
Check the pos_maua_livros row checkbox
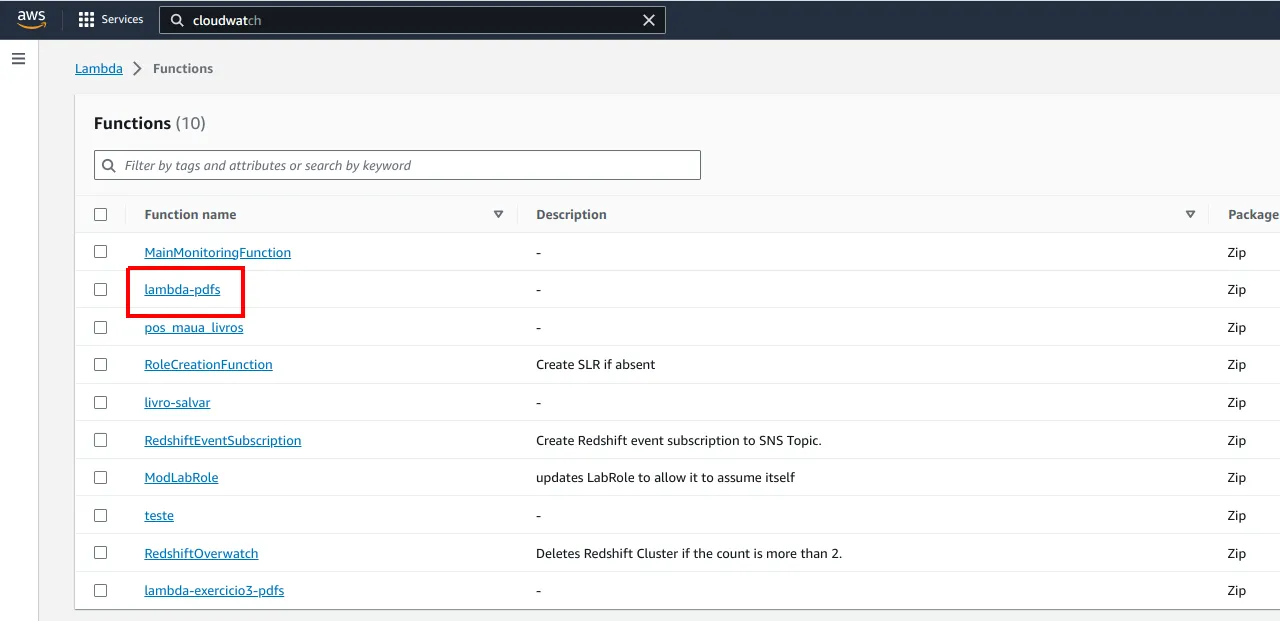tap(100, 327)
